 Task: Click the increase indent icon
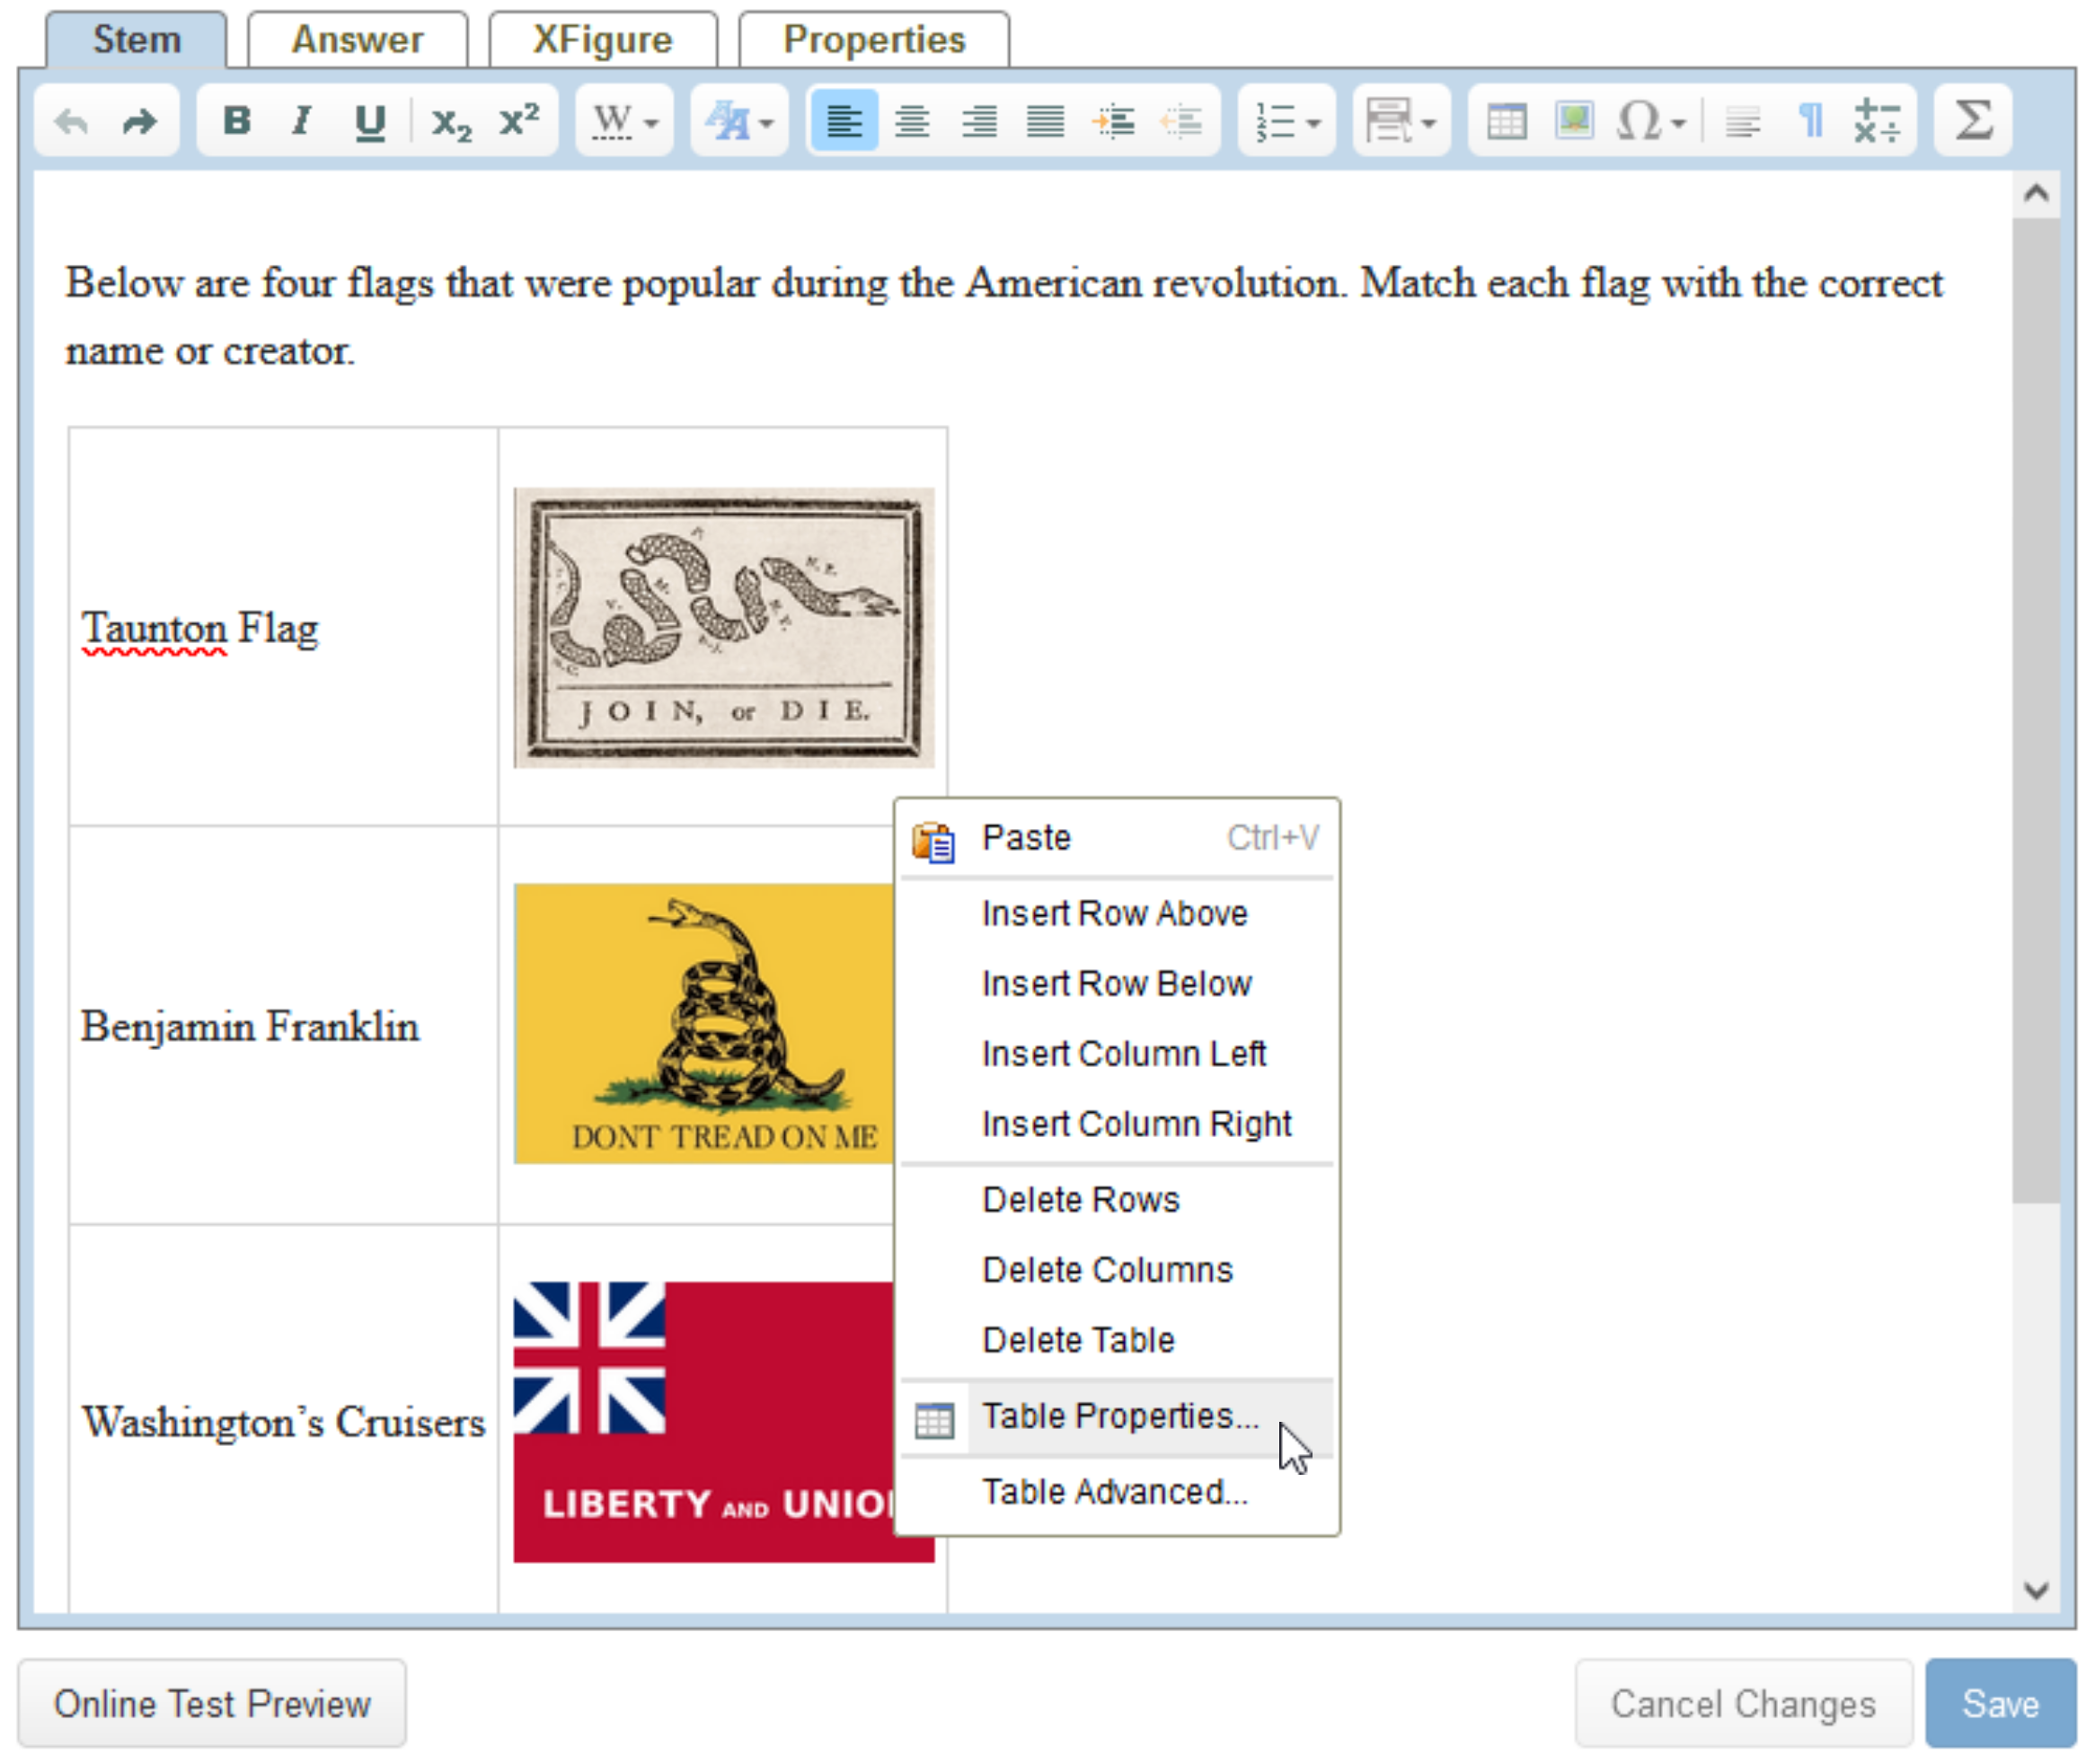coord(1113,122)
